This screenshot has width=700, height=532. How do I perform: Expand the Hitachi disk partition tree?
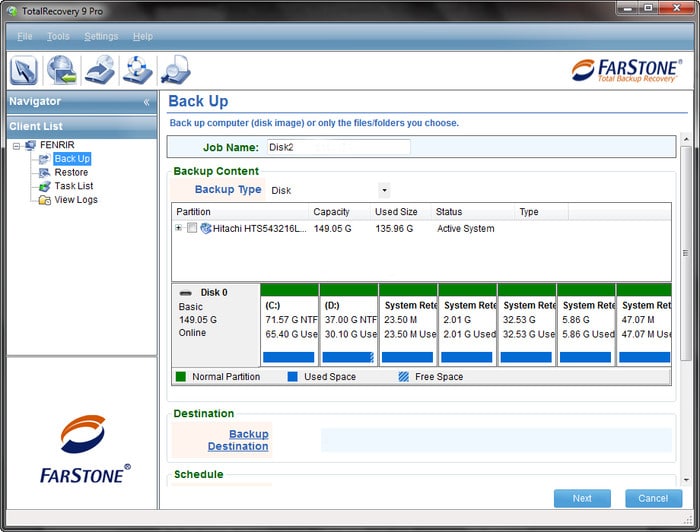(179, 228)
